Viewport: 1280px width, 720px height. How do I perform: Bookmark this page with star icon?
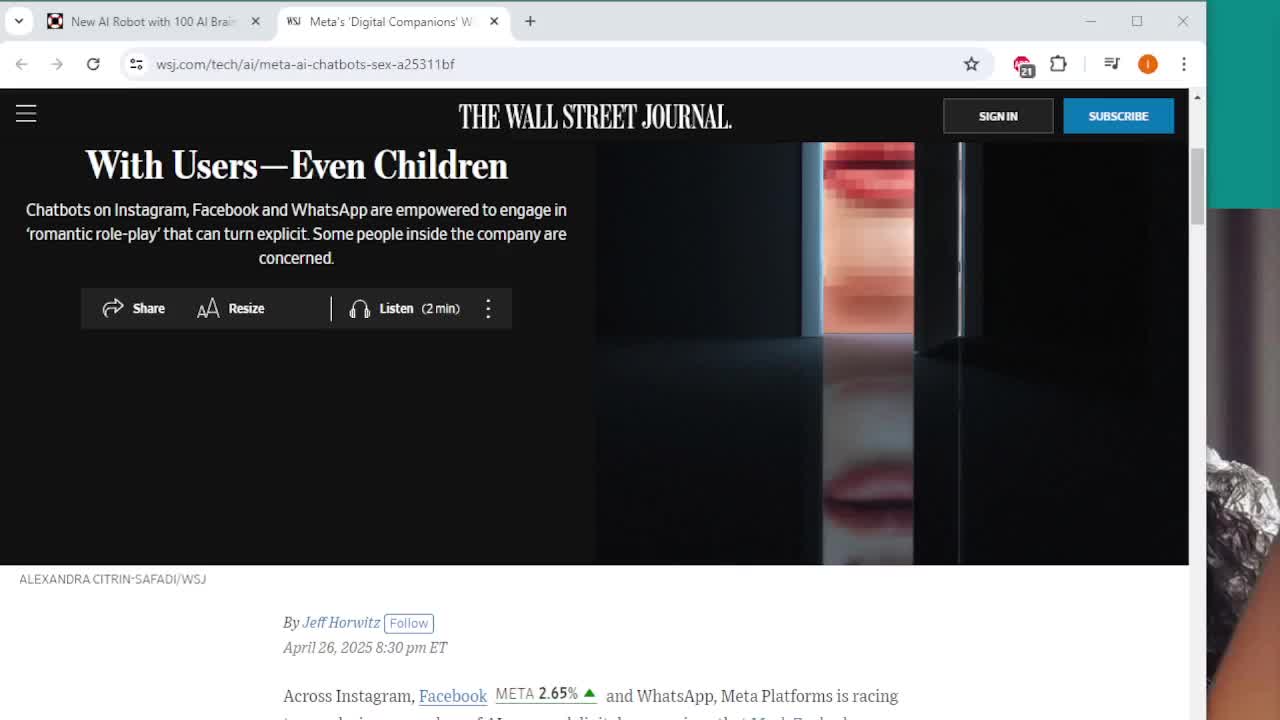coord(971,64)
